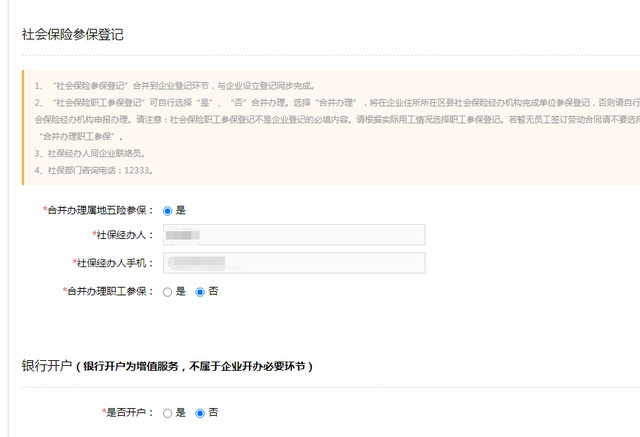640x437 pixels.
Task: Click the bold 银行开户为增值服务 note
Action: (198, 367)
